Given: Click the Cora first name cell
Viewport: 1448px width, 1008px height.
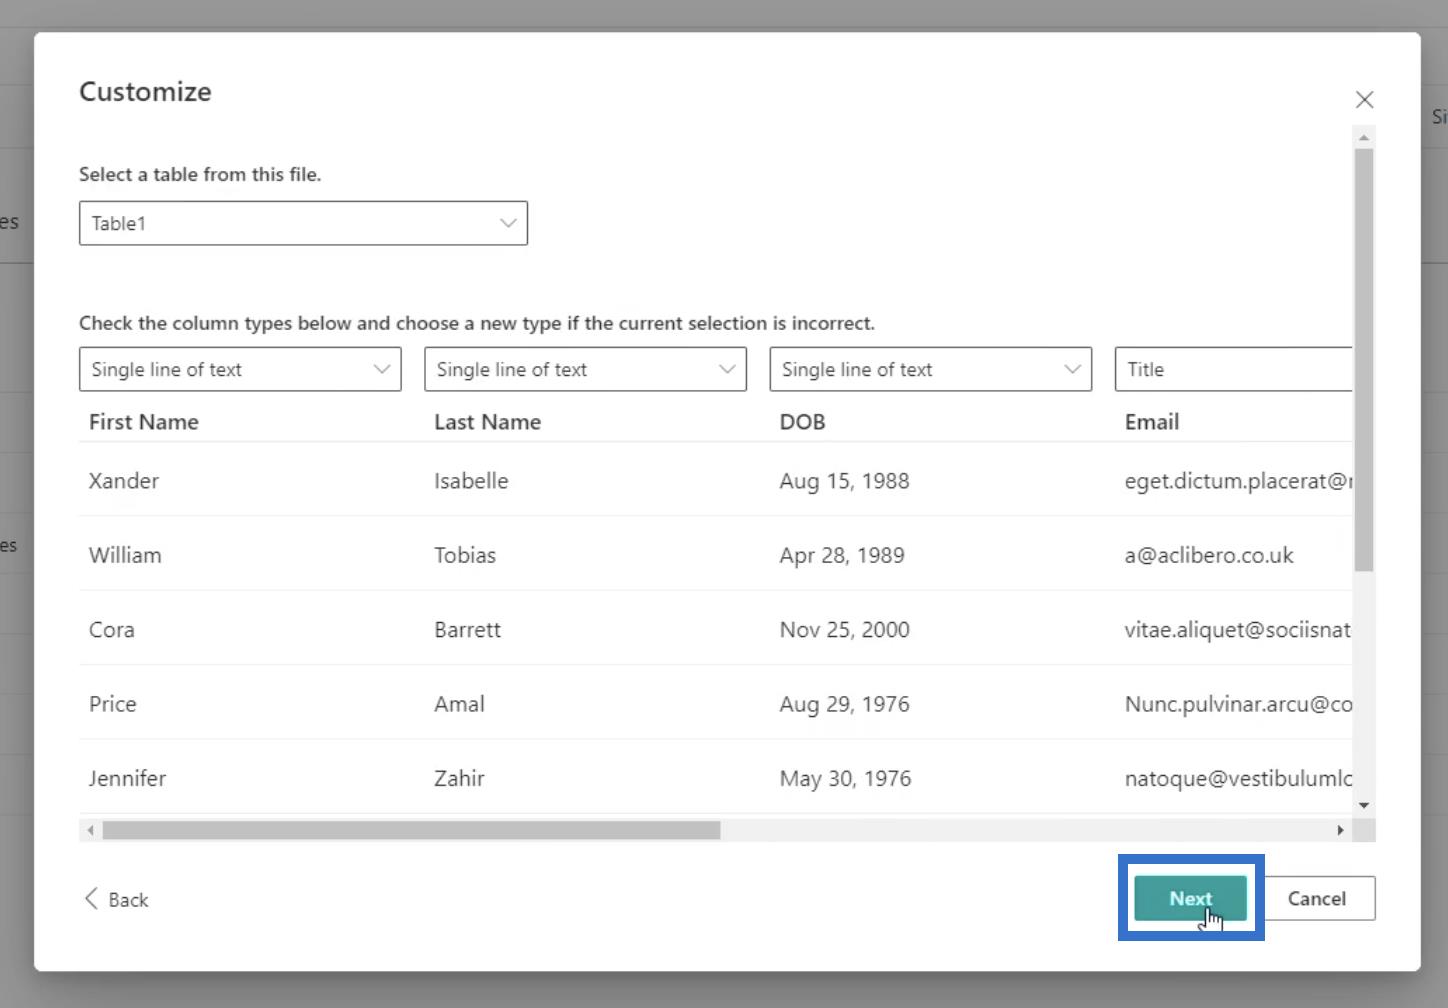Looking at the screenshot, I should pos(111,630).
